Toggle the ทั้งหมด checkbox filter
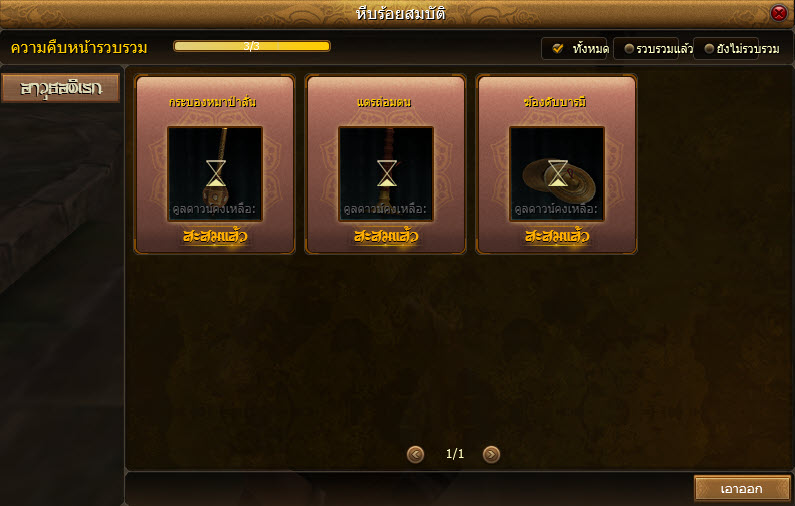795x506 pixels. tap(558, 49)
